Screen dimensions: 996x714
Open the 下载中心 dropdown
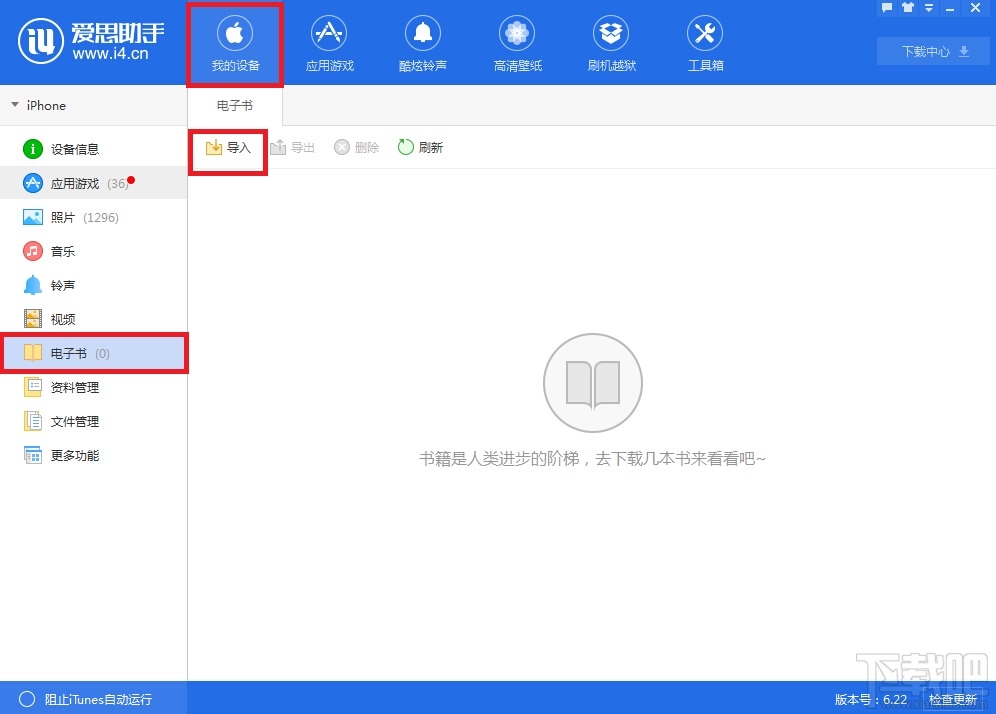[931, 51]
